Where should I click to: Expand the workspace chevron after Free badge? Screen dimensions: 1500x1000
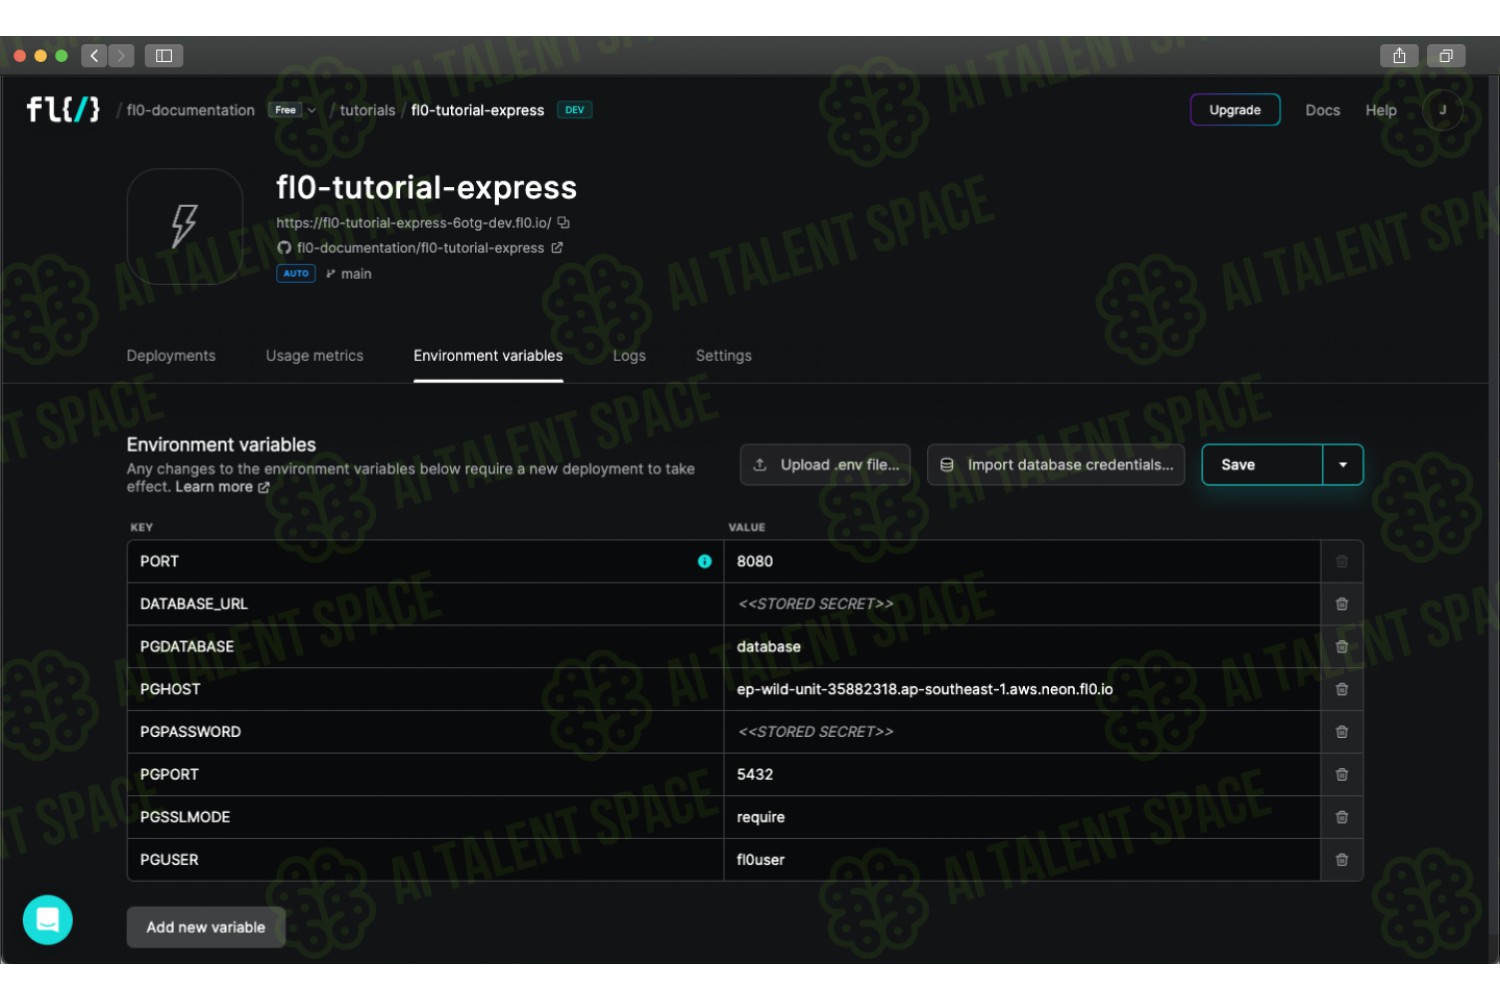pos(312,110)
